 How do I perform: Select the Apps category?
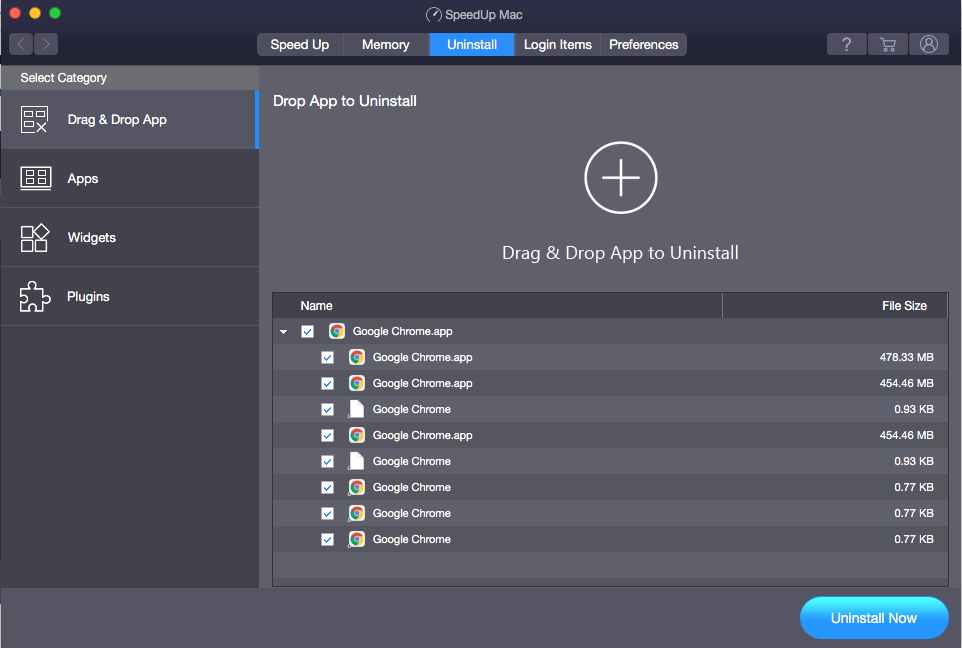click(129, 179)
